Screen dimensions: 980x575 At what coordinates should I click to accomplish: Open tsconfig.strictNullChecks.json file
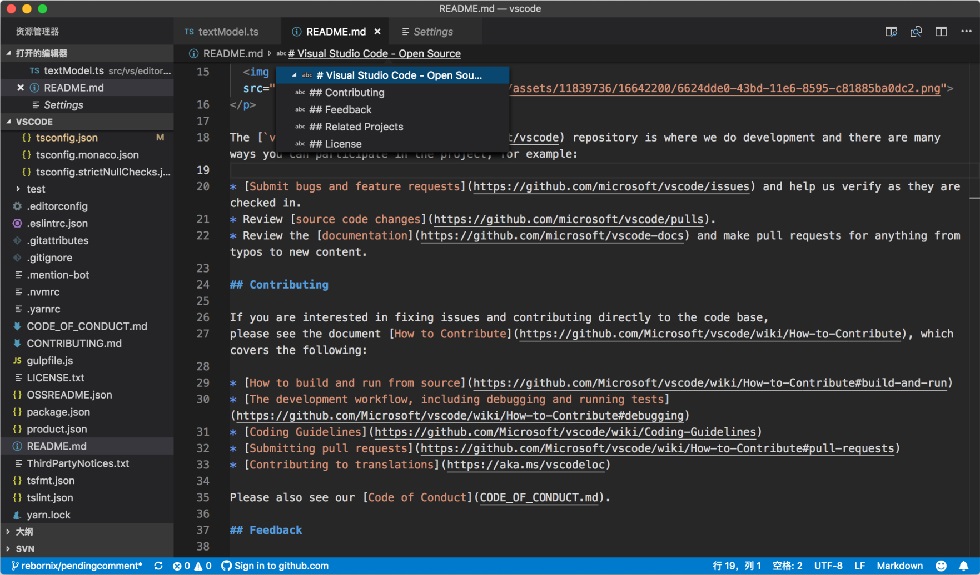(87, 172)
